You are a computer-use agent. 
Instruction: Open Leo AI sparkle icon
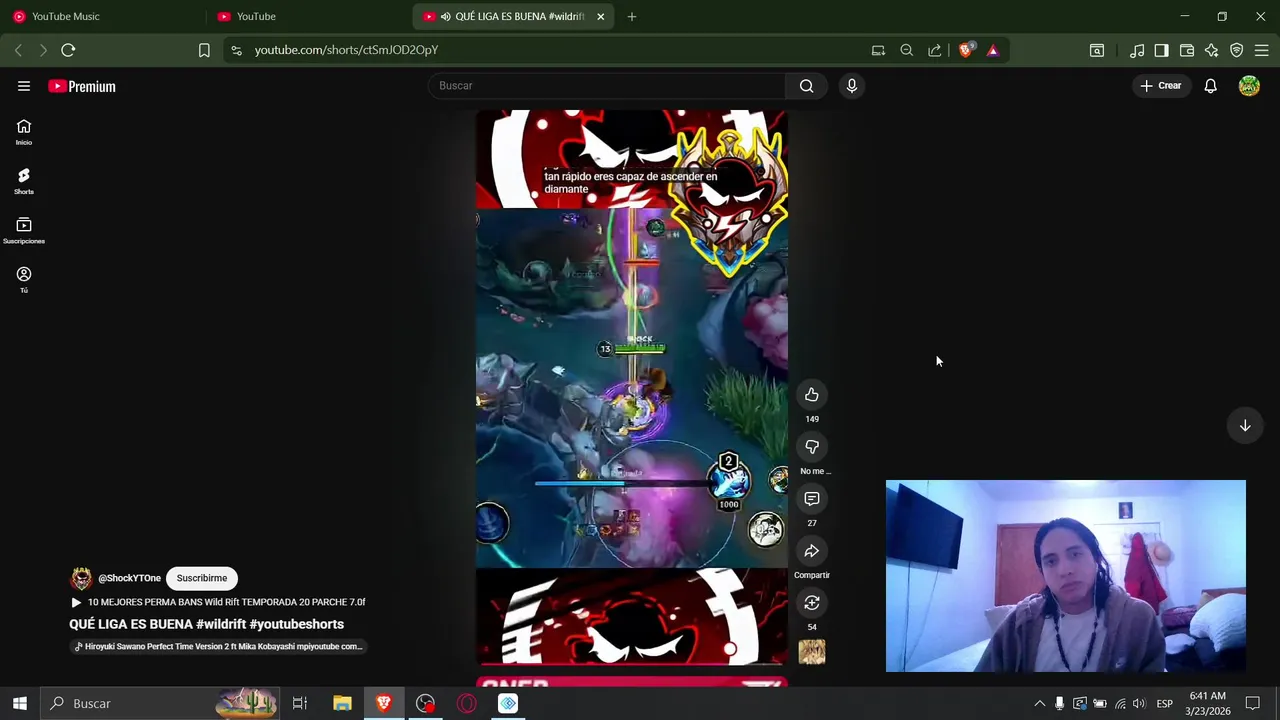tap(1212, 50)
